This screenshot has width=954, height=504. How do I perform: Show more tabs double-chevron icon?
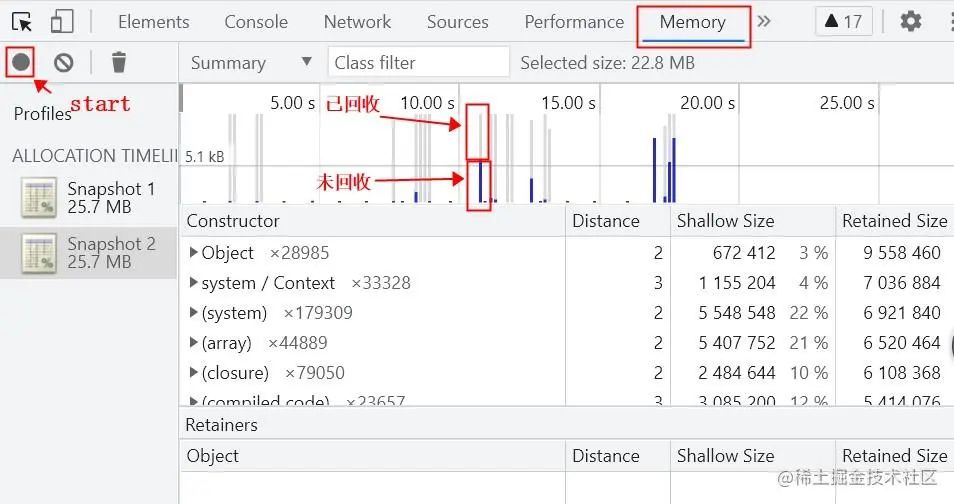point(764,22)
